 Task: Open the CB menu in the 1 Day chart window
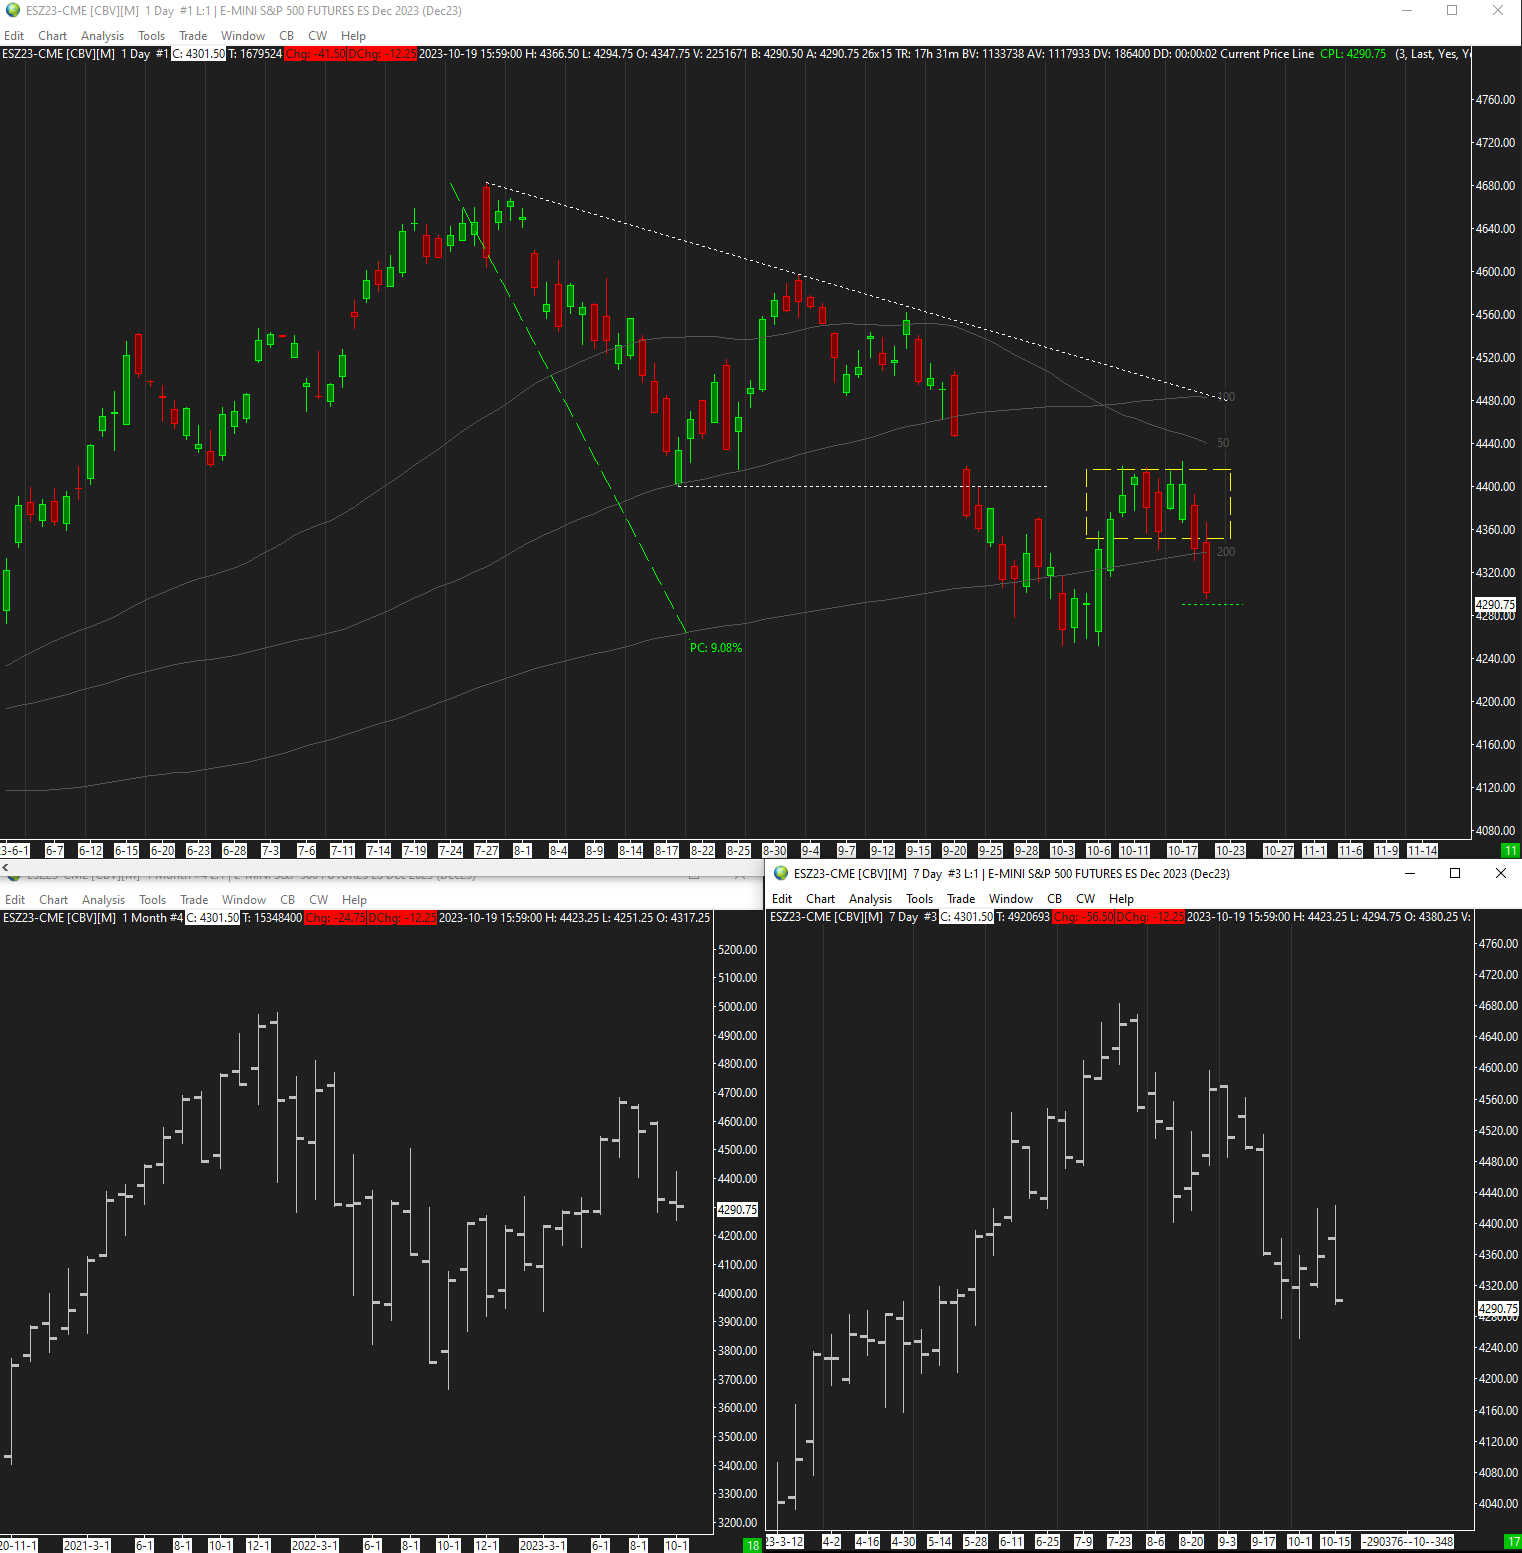pyautogui.click(x=287, y=36)
